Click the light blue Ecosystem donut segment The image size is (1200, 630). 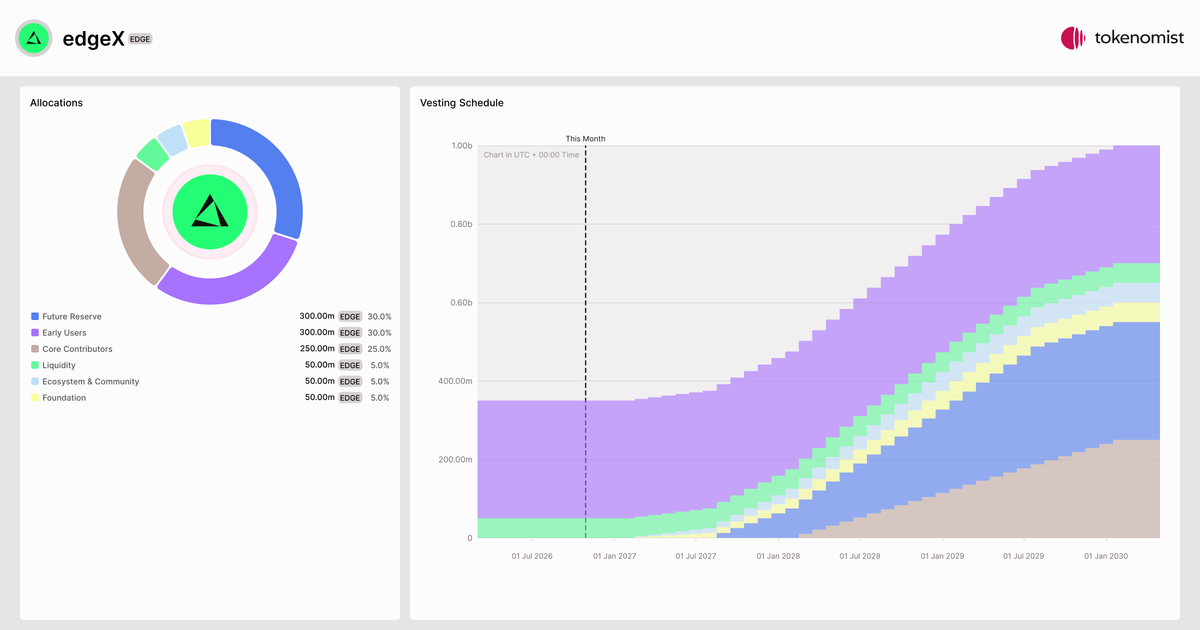172,138
